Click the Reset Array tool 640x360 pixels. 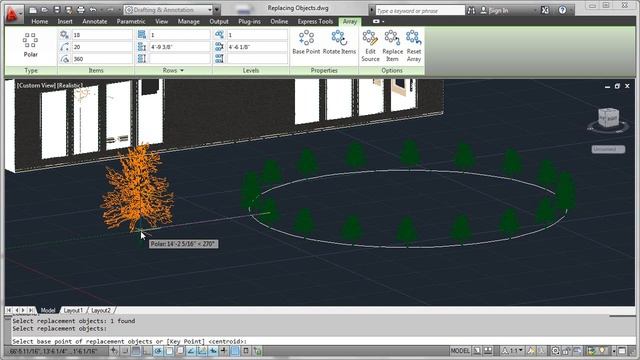(413, 46)
